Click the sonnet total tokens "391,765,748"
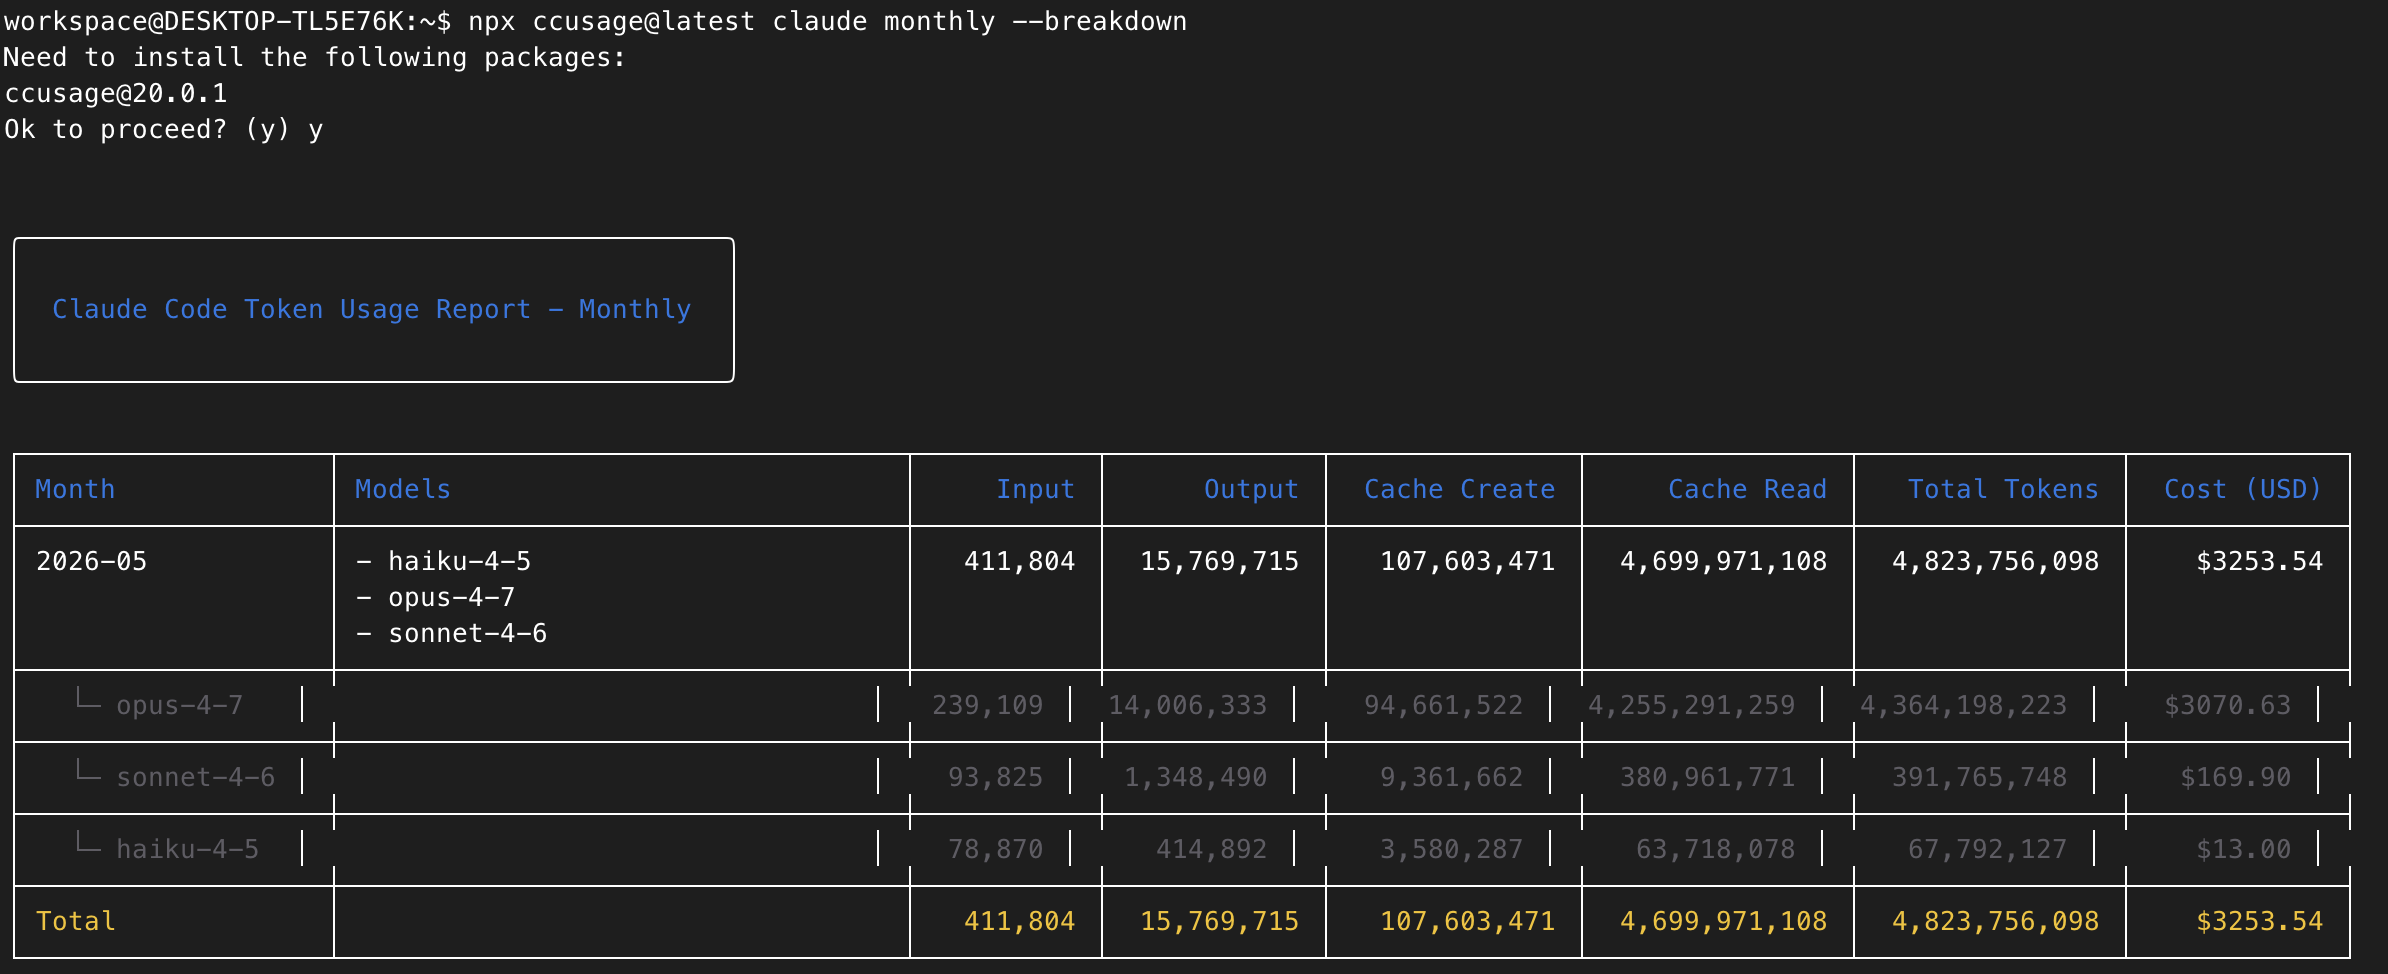This screenshot has width=2388, height=974. tap(1979, 777)
